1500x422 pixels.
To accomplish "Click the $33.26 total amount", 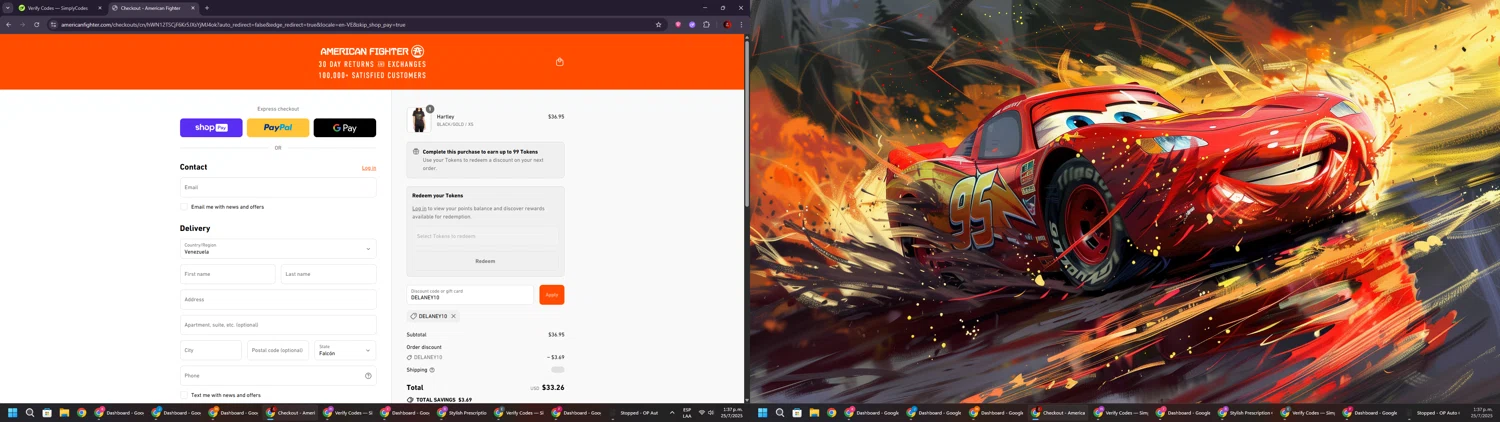I will [553, 388].
